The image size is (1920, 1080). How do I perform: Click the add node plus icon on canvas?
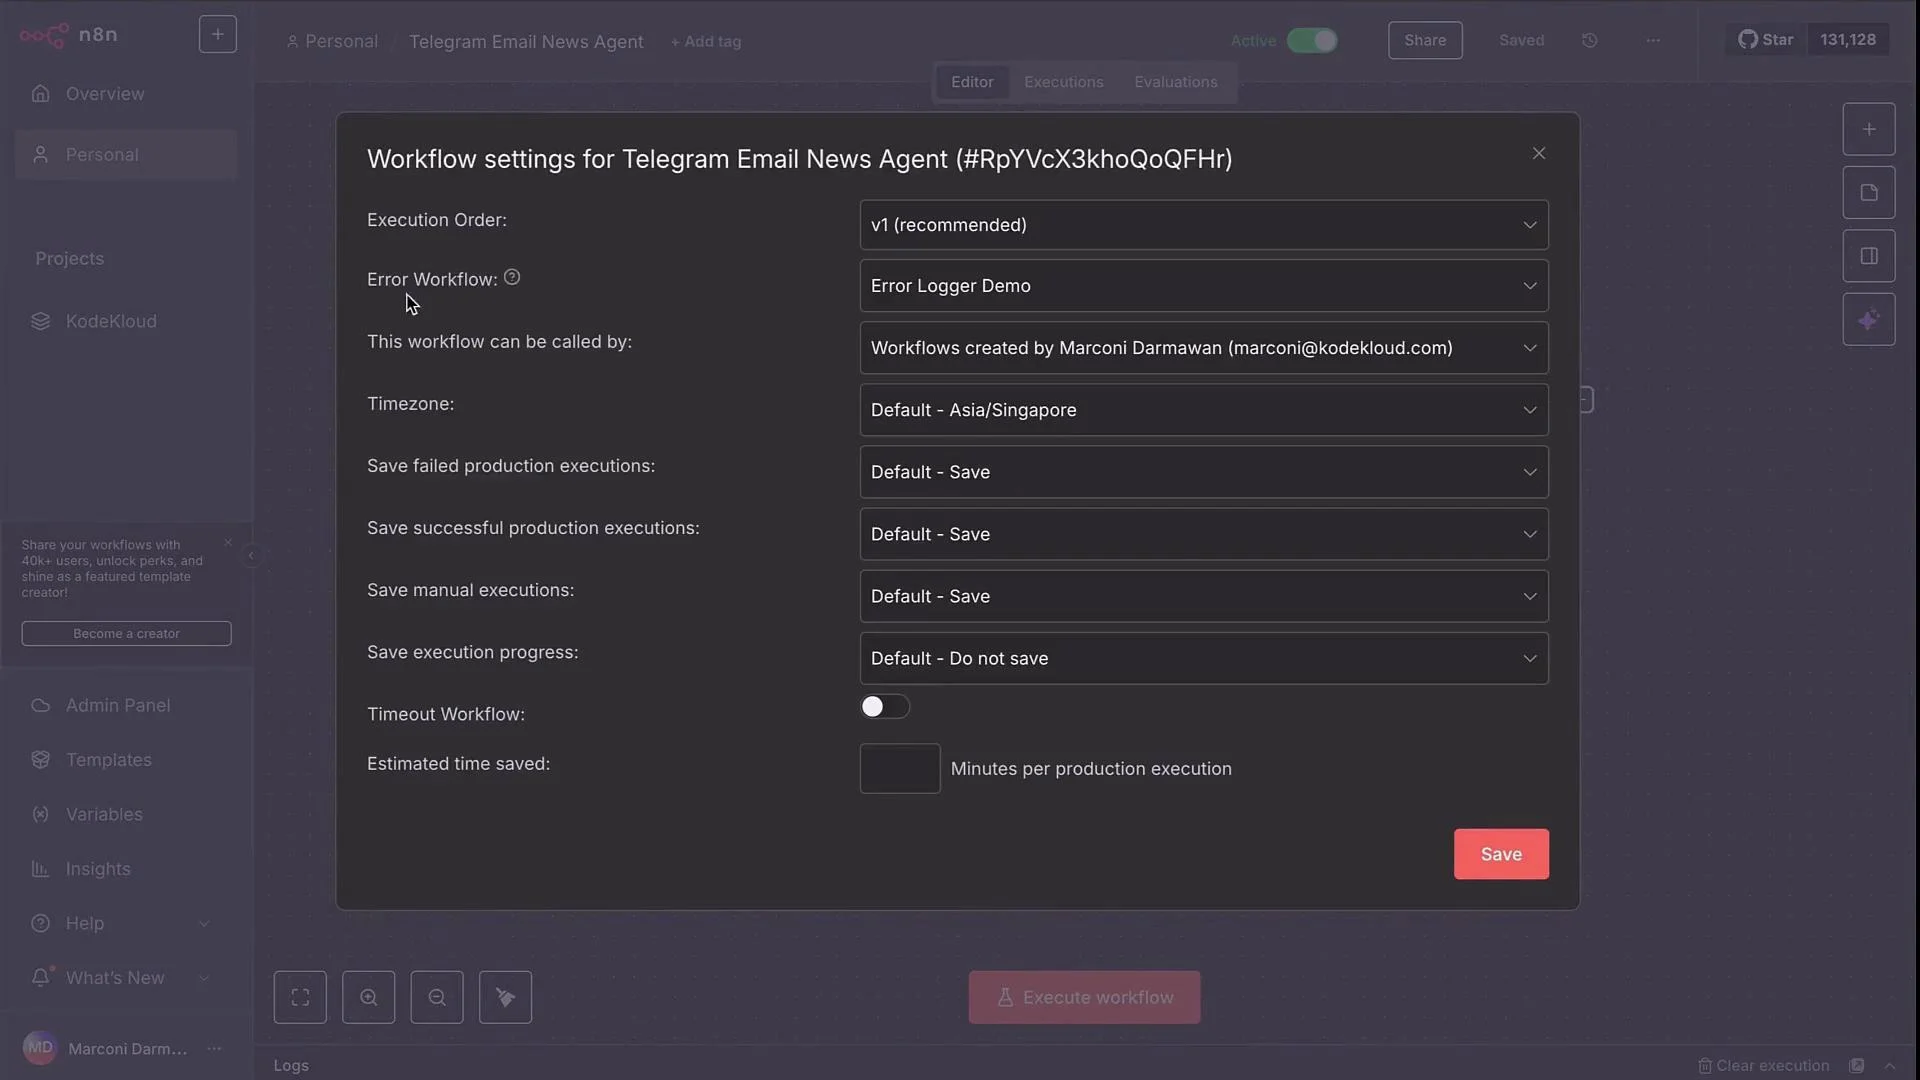1869,129
